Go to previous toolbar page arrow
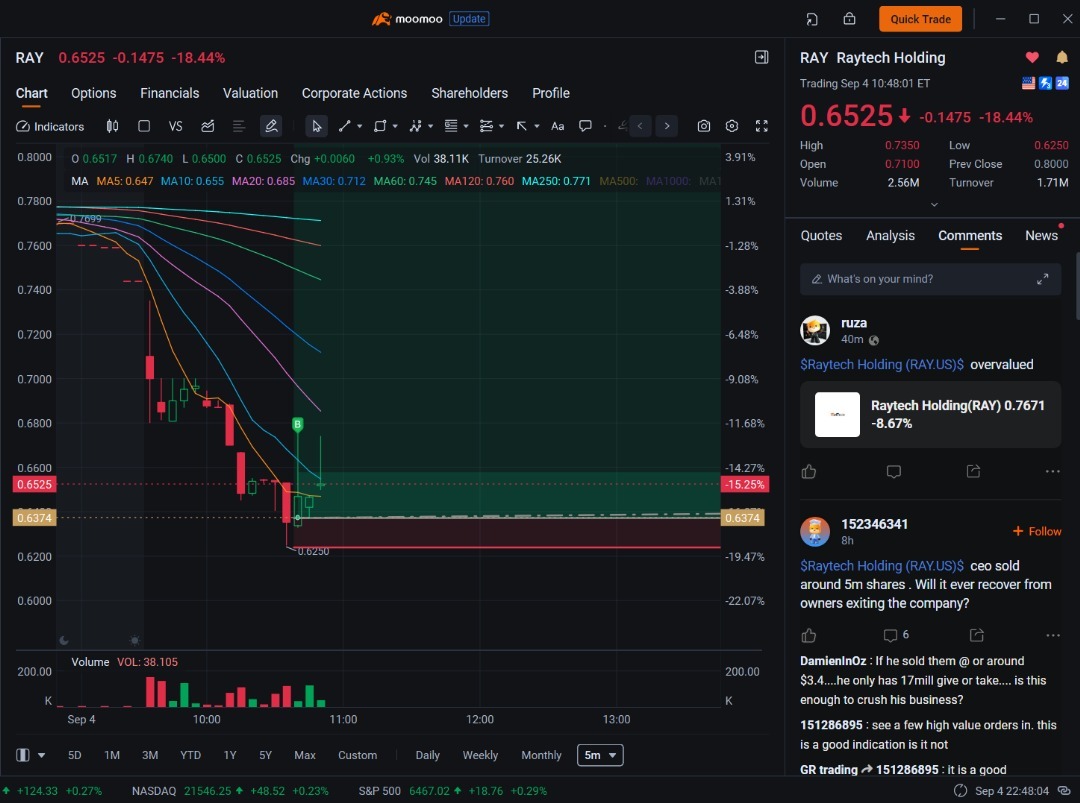This screenshot has width=1080, height=803. click(640, 126)
